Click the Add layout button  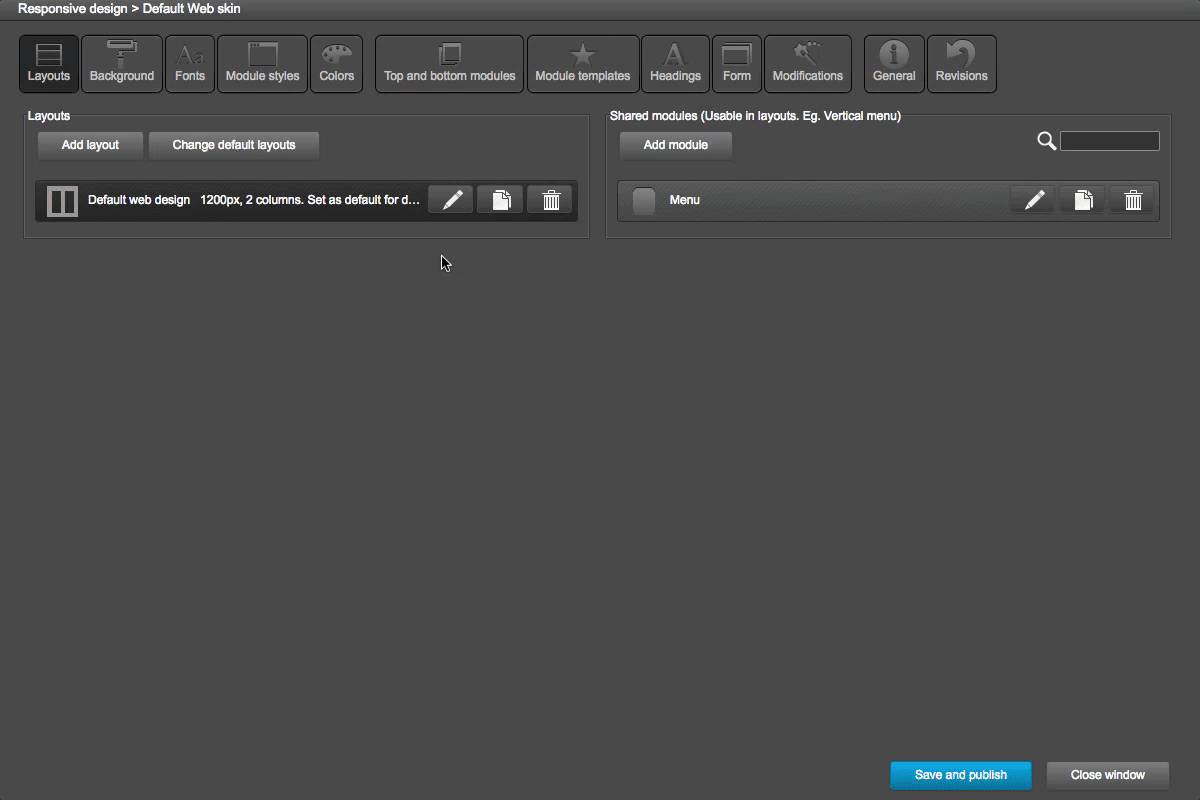(x=90, y=145)
